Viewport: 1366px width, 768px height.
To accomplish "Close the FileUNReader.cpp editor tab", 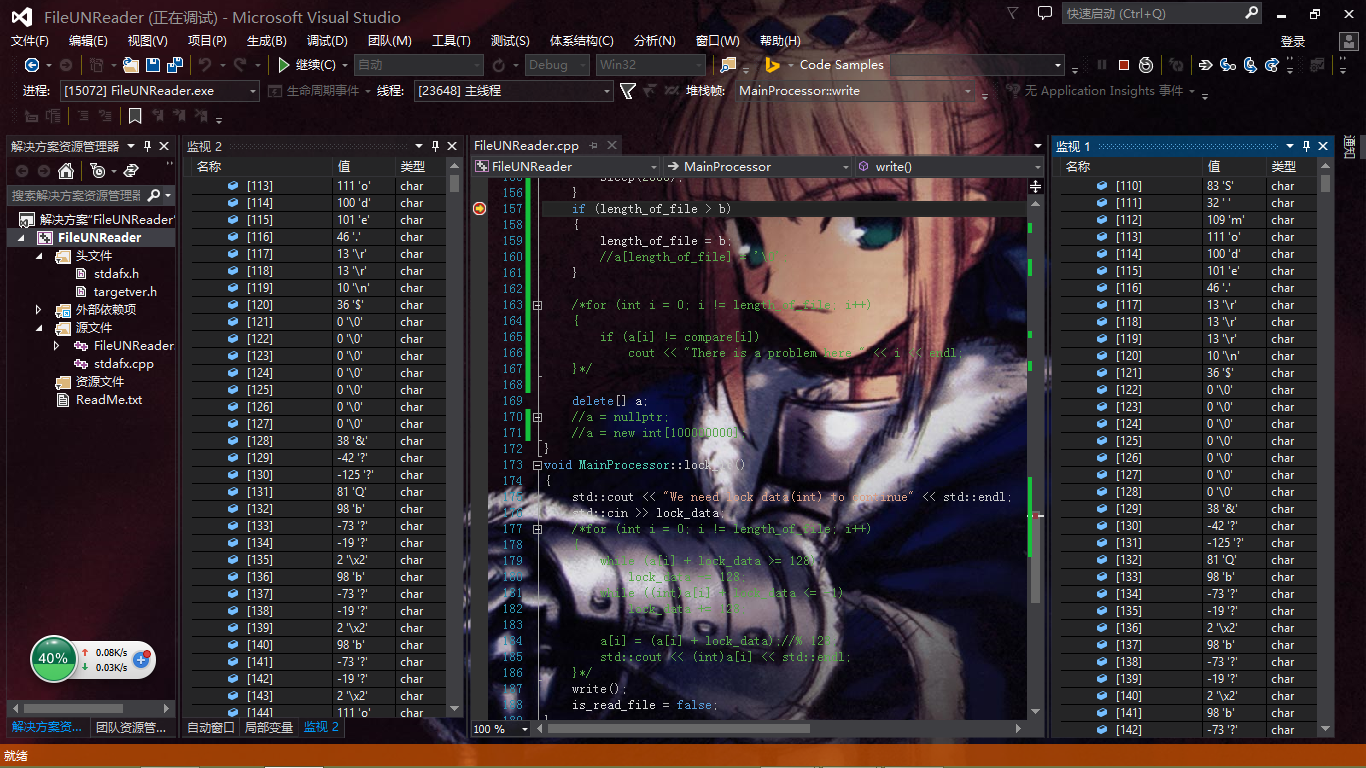I will click(x=612, y=146).
